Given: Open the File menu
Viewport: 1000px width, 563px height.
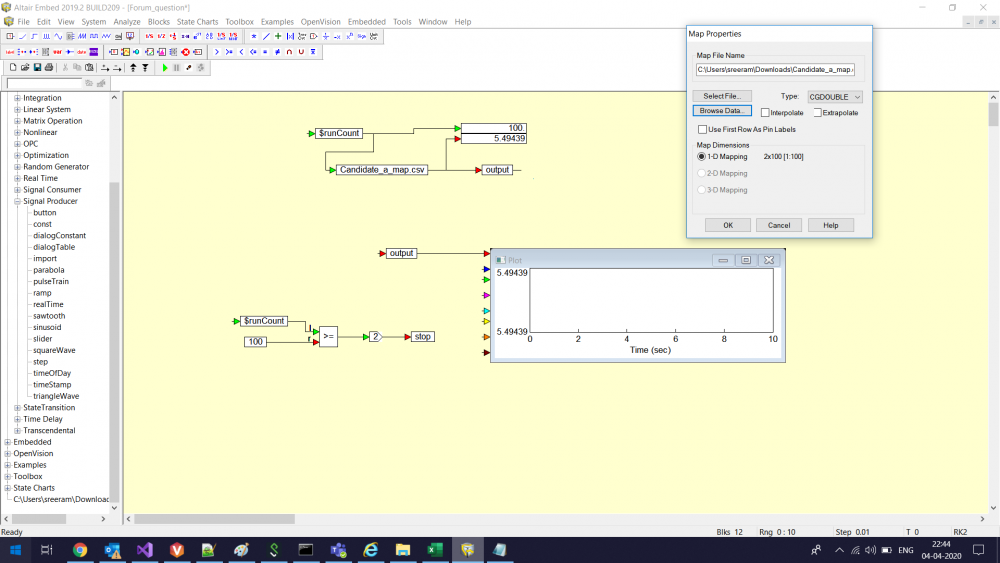Looking at the screenshot, I should click(x=23, y=22).
